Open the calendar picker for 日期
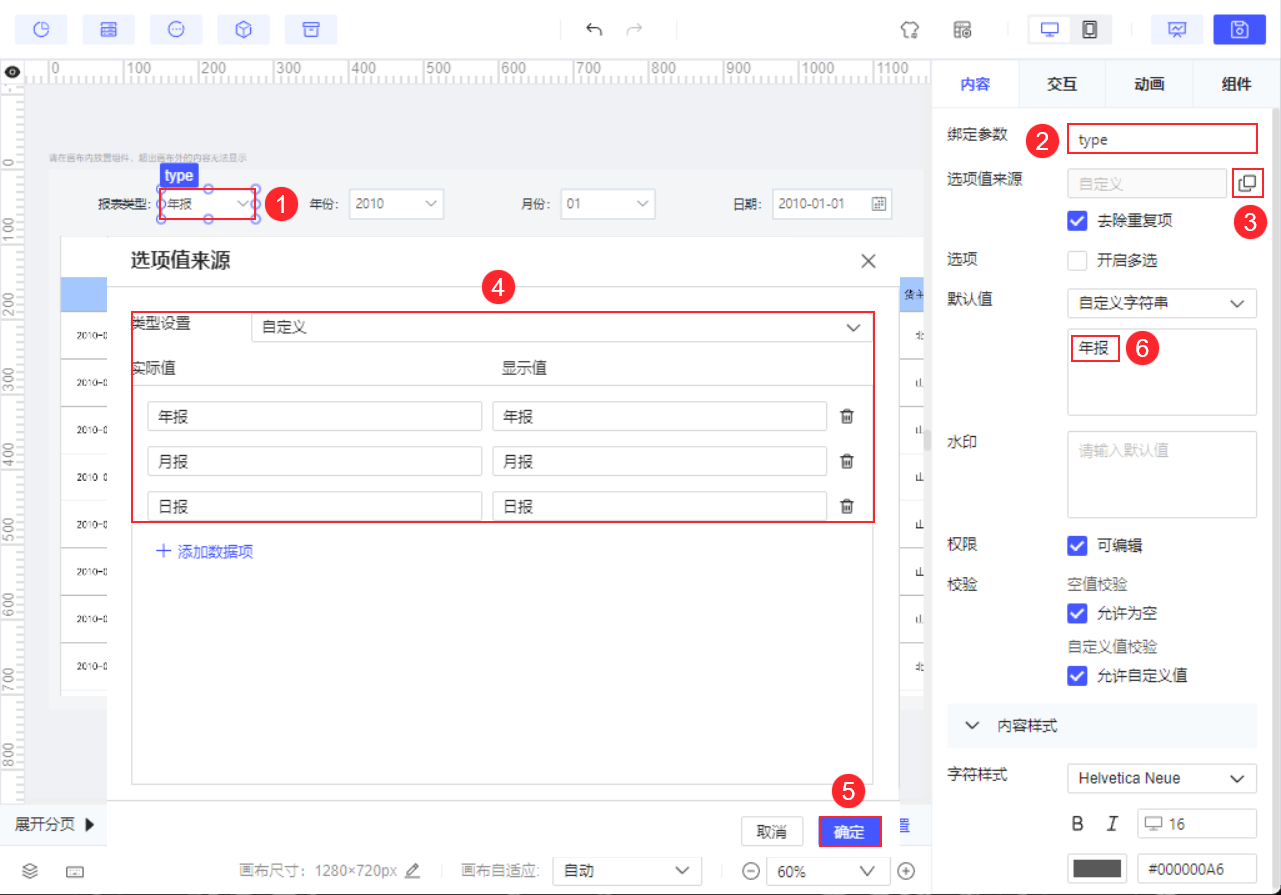The height and width of the screenshot is (895, 1281). [879, 204]
